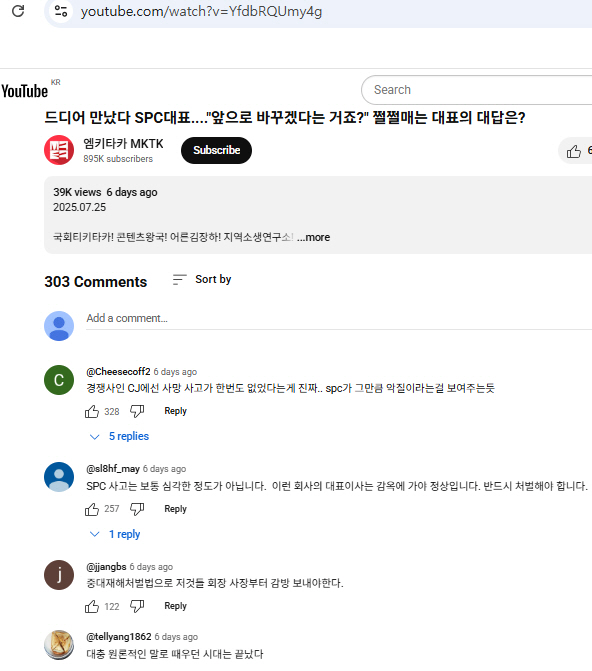Image resolution: width=592 pixels, height=671 pixels.
Task: Click the '257' like count
Action: [112, 509]
